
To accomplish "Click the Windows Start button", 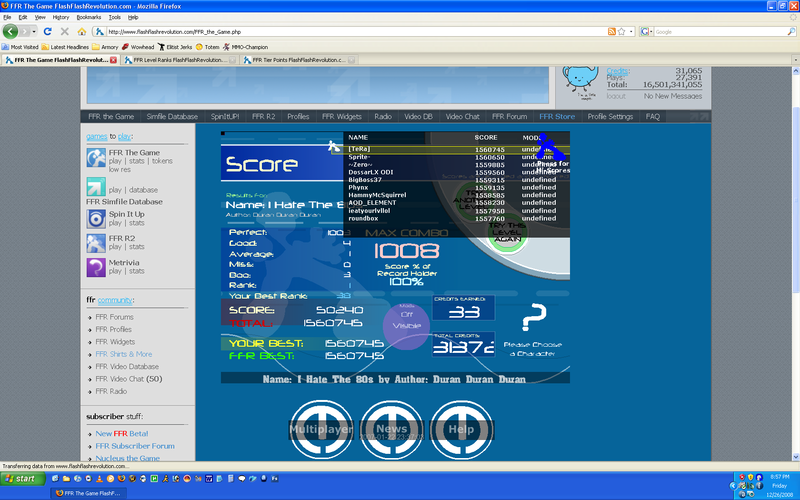I will (24, 479).
